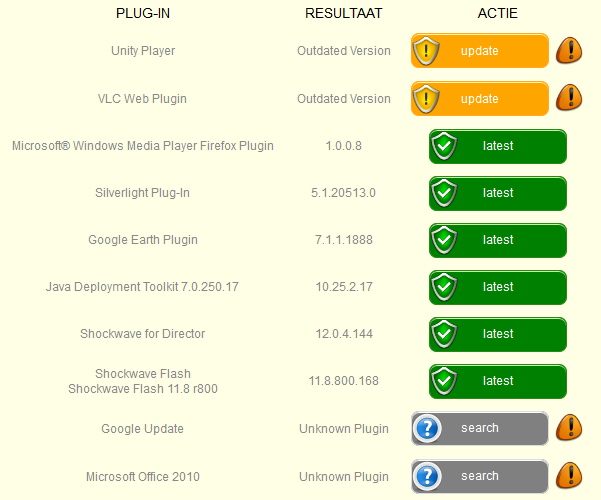Click the version value 11.8.800.168

(343, 381)
